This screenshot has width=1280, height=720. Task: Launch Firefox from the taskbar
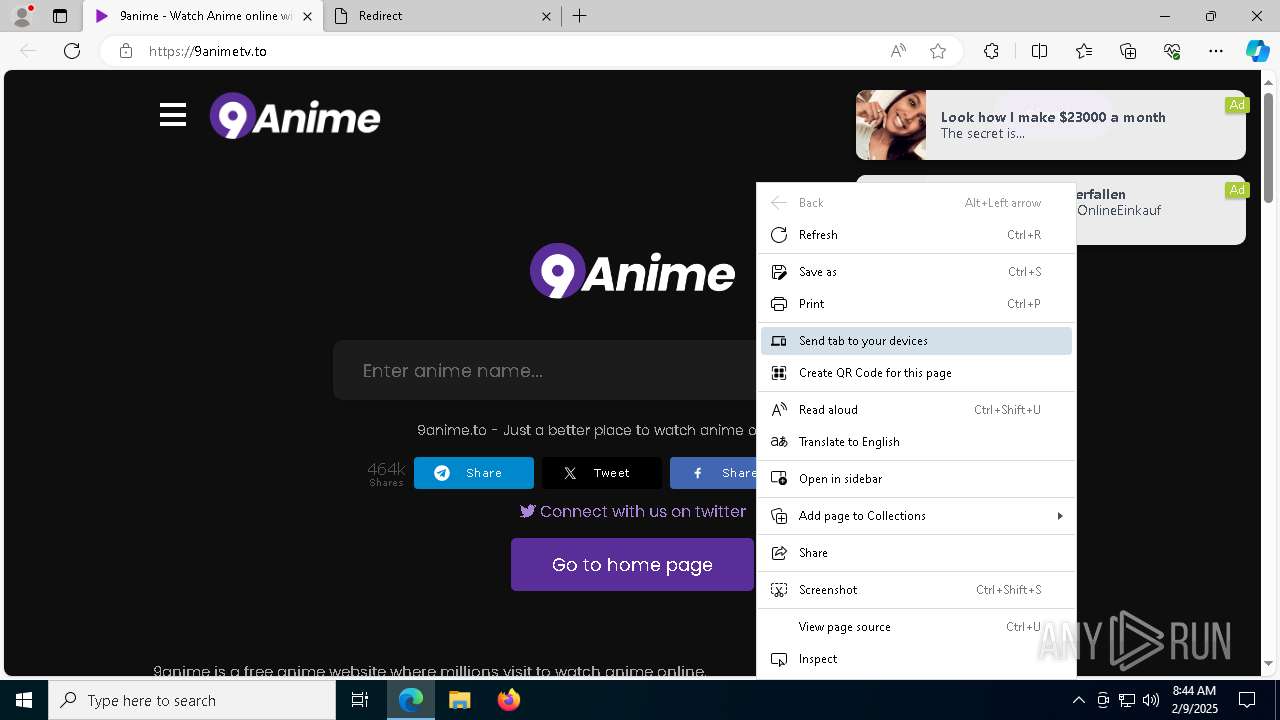(508, 700)
